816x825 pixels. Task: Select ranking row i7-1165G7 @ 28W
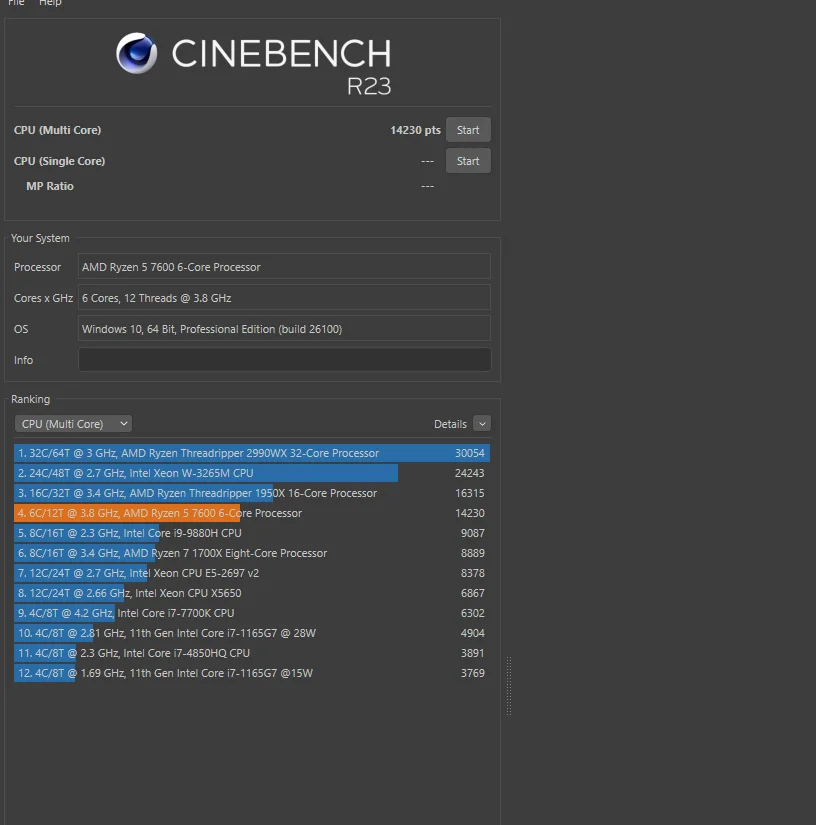[x=251, y=633]
